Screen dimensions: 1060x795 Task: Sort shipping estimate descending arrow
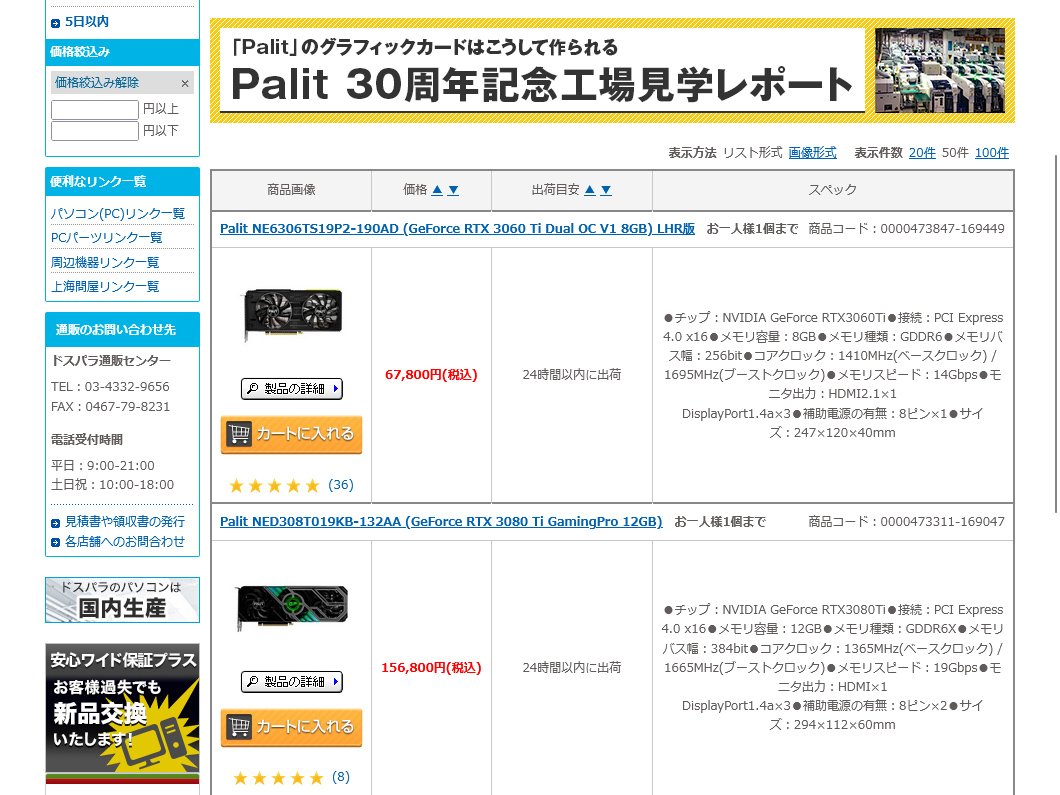click(x=606, y=190)
